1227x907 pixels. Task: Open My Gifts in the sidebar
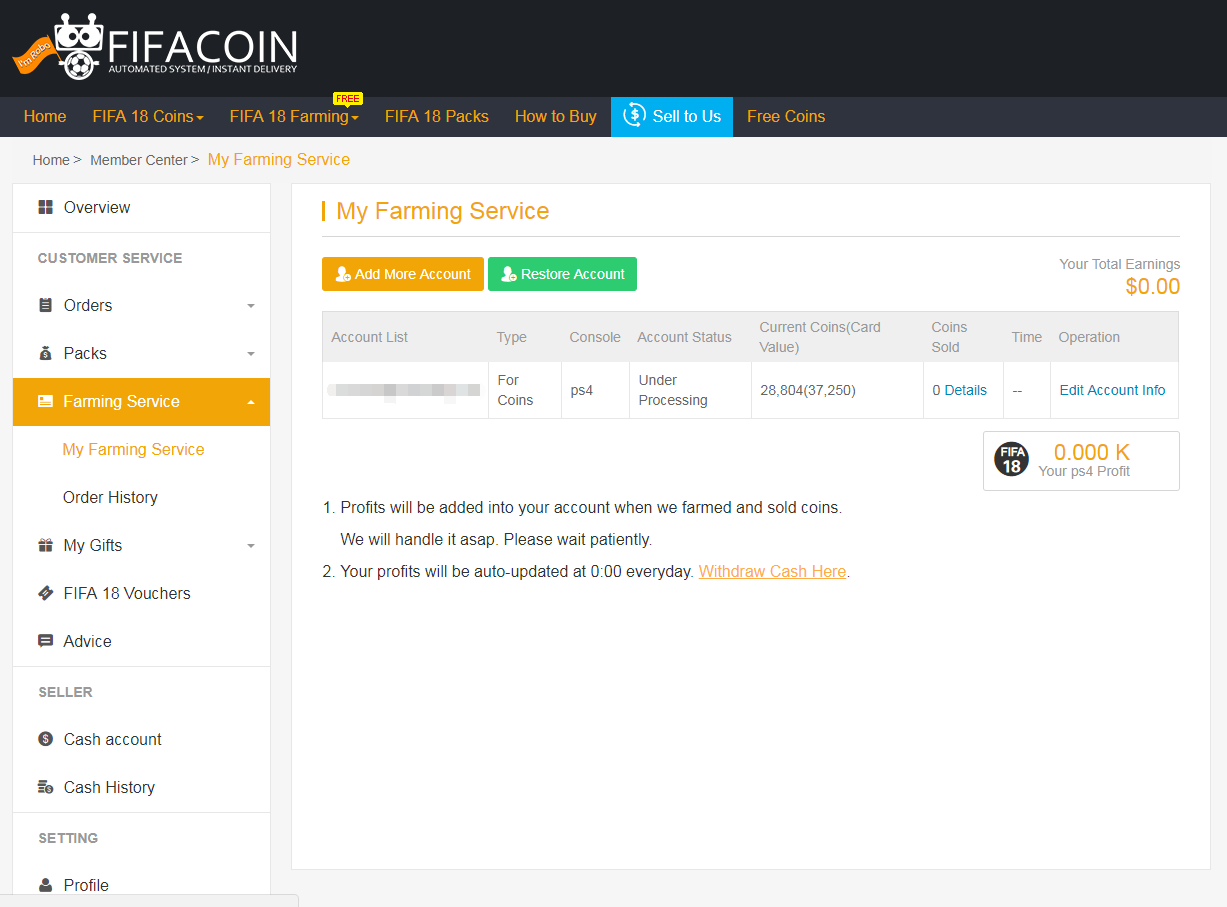pyautogui.click(x=141, y=546)
